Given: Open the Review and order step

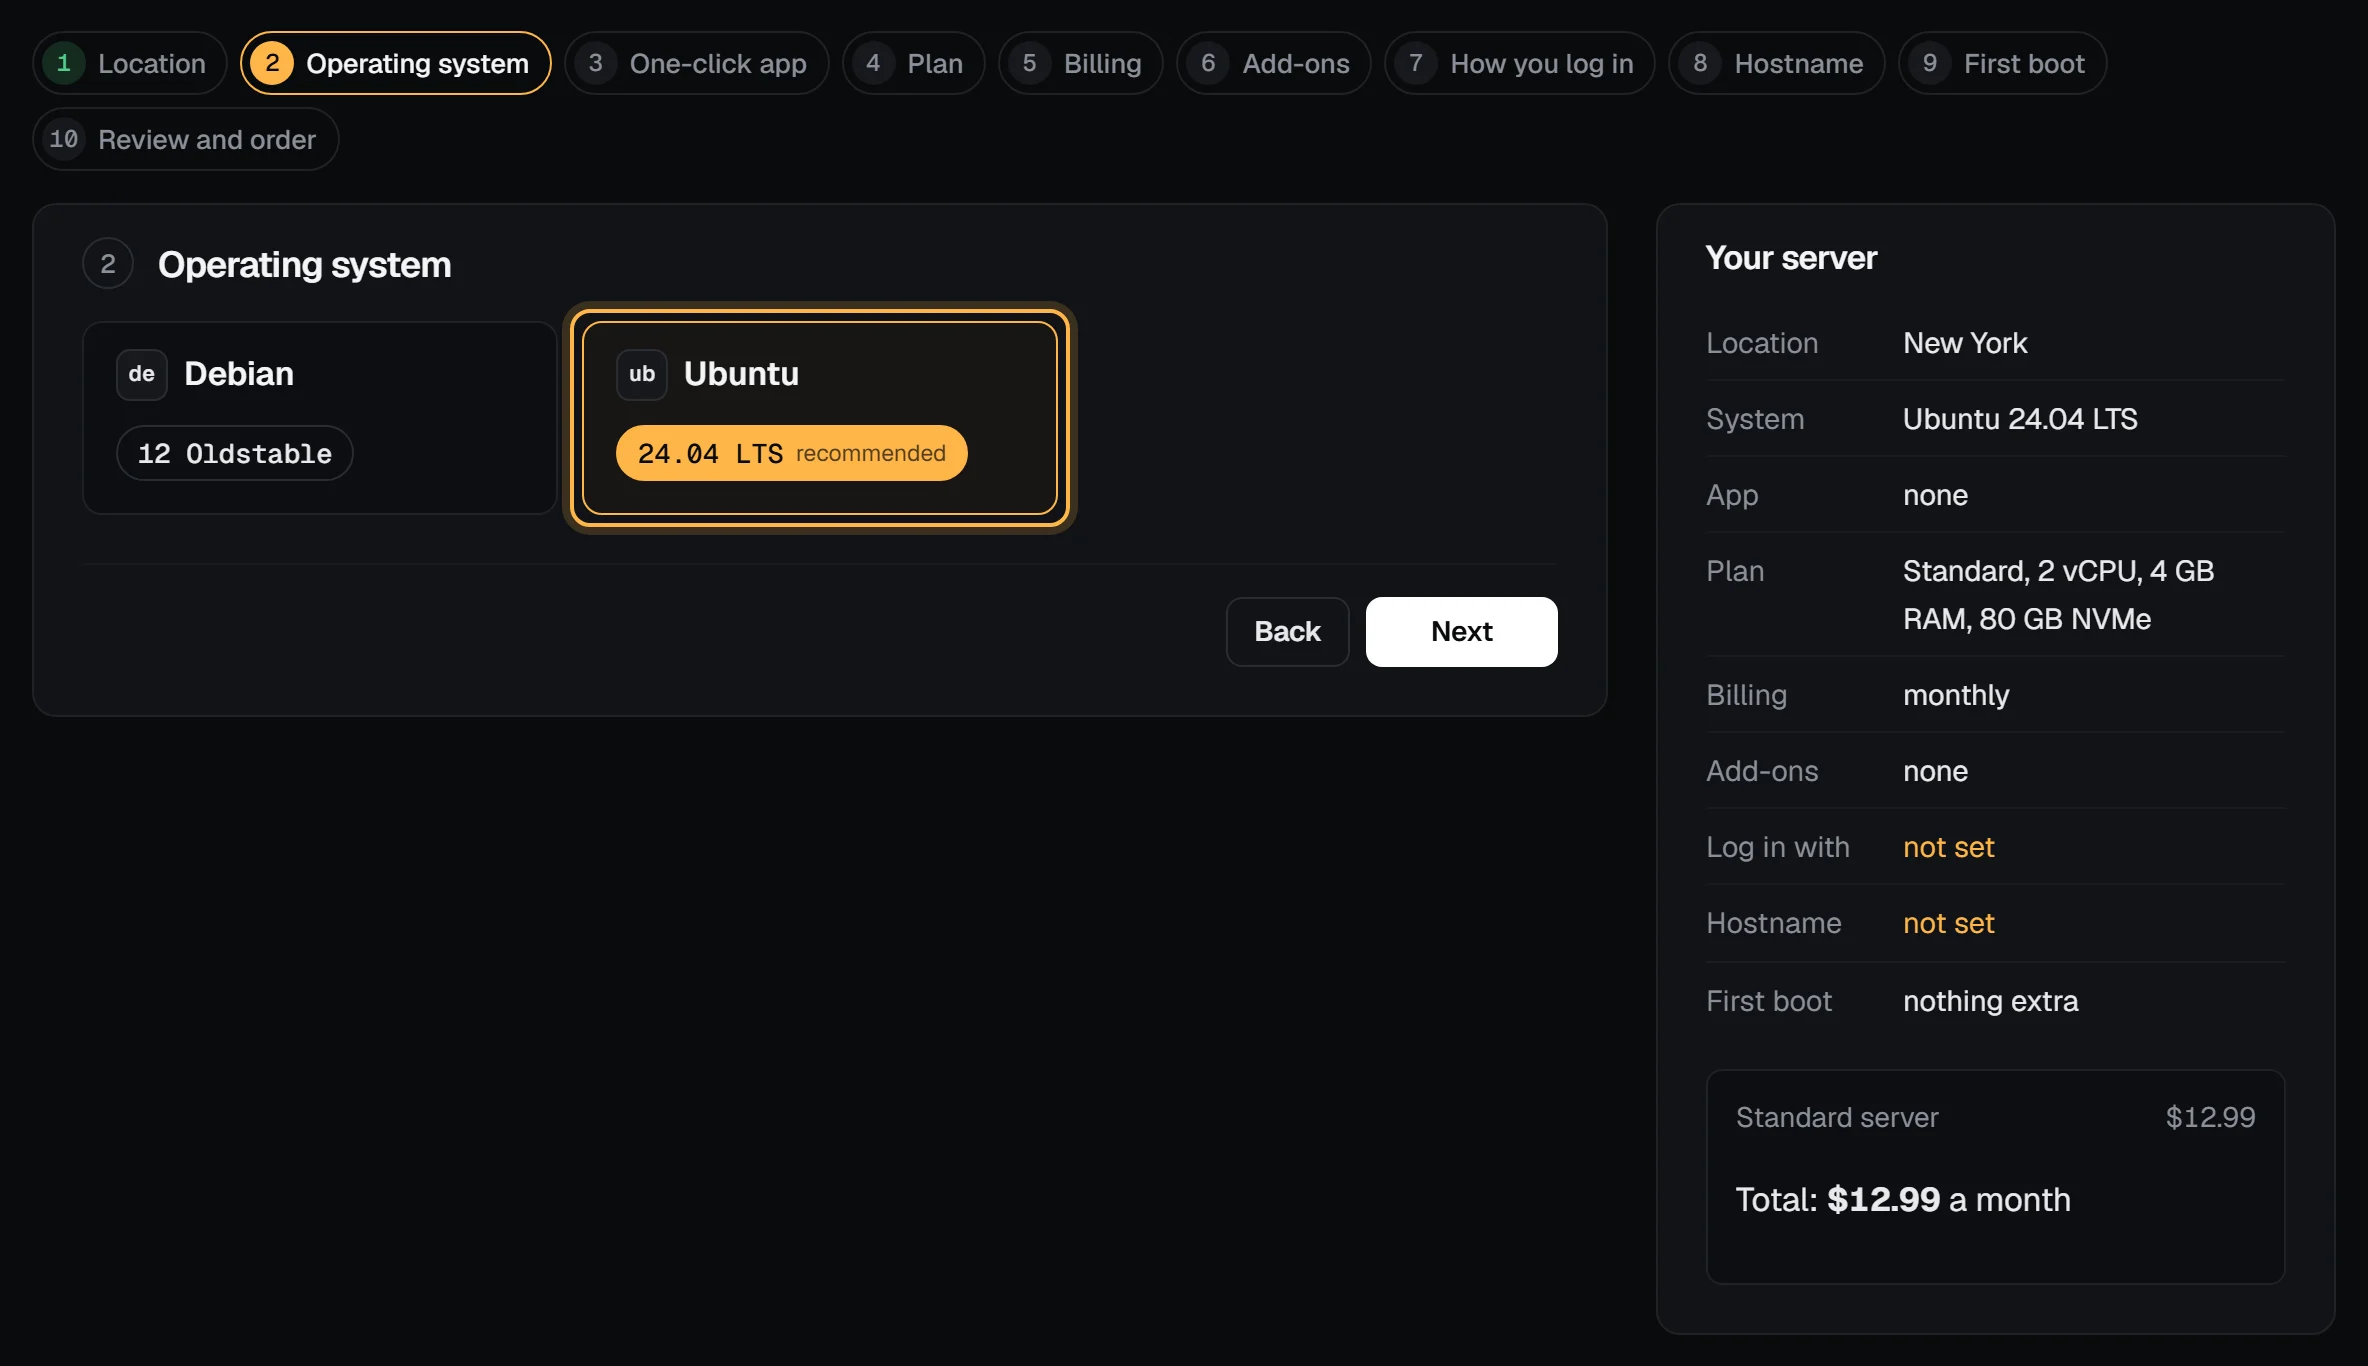Looking at the screenshot, I should coord(186,139).
